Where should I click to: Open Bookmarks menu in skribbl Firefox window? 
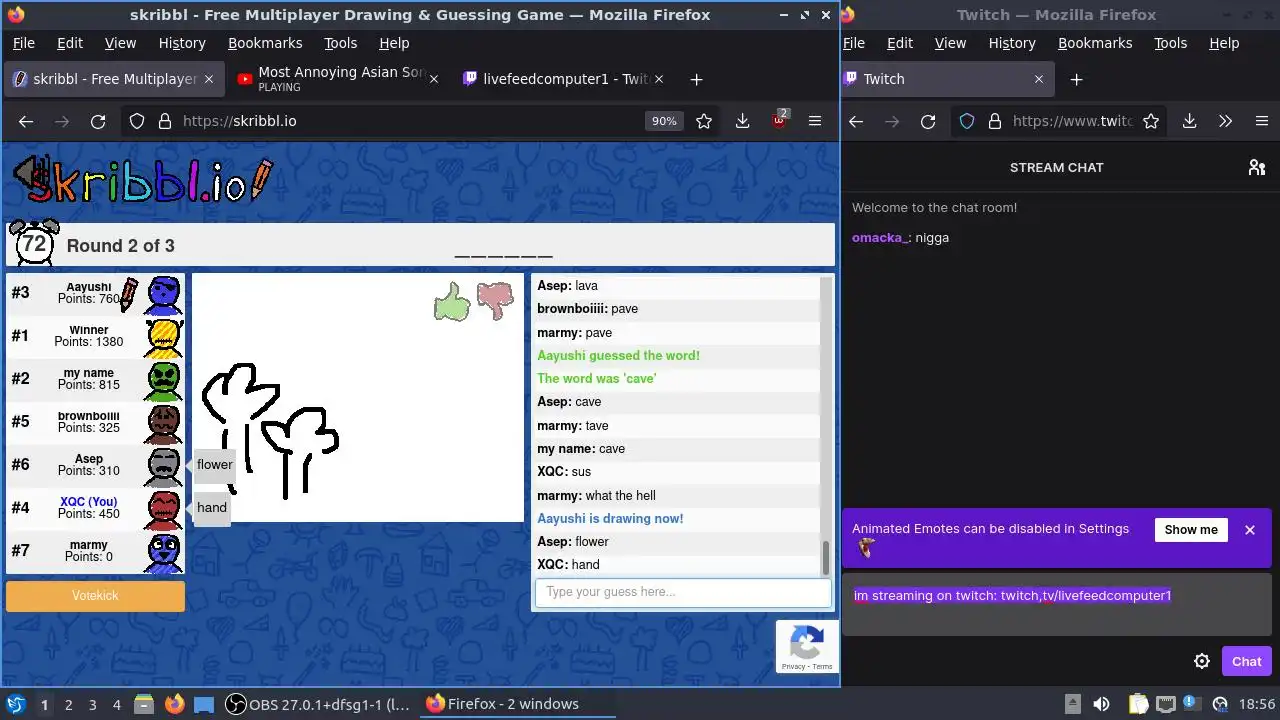pyautogui.click(x=265, y=43)
